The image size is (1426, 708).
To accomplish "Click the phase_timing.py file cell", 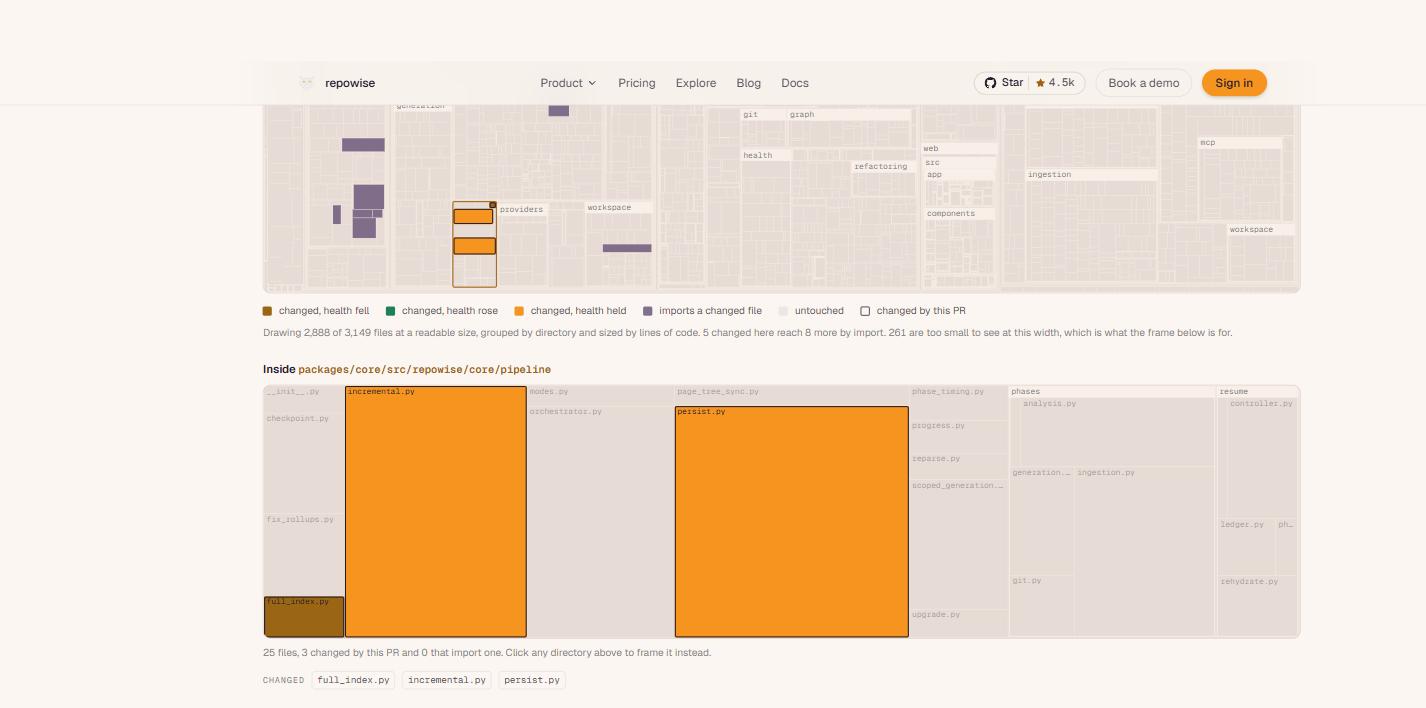I will tap(958, 403).
